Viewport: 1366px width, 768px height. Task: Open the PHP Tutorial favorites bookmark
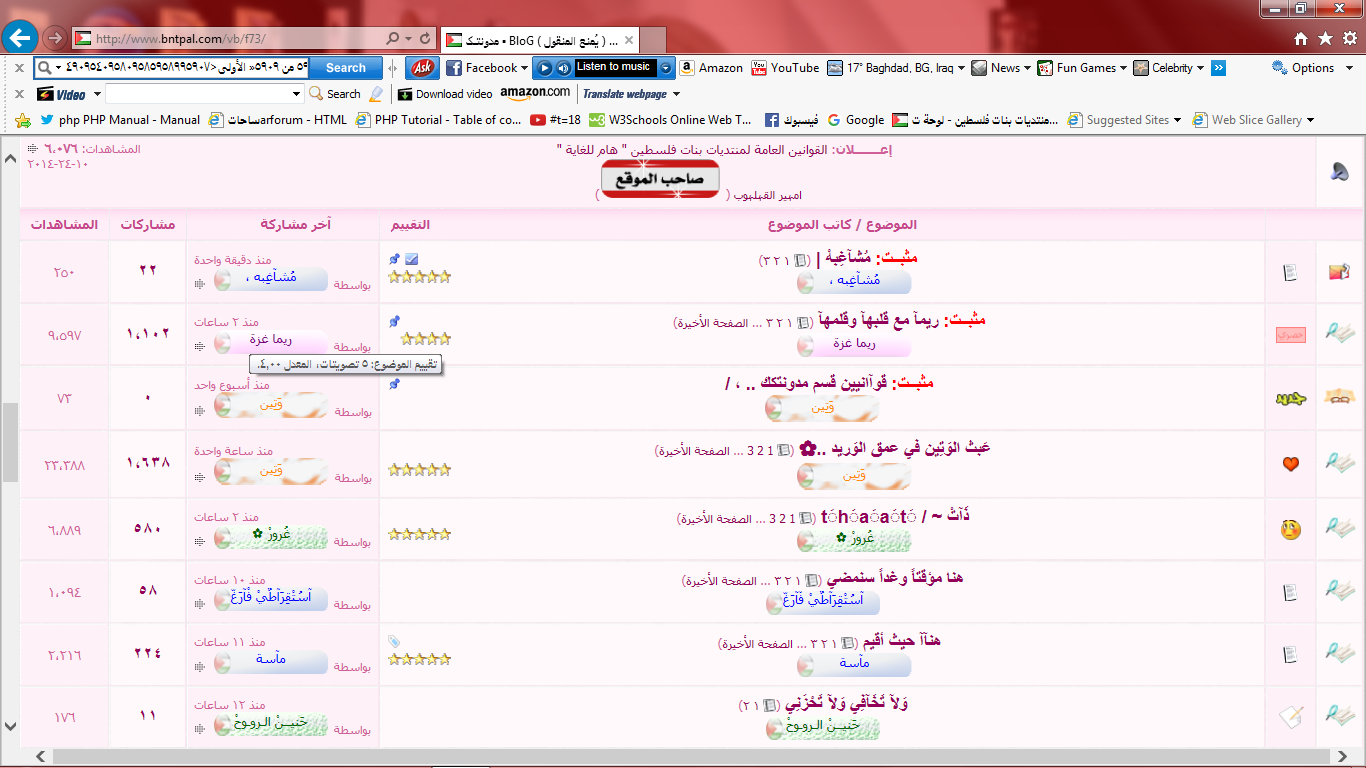(439, 120)
